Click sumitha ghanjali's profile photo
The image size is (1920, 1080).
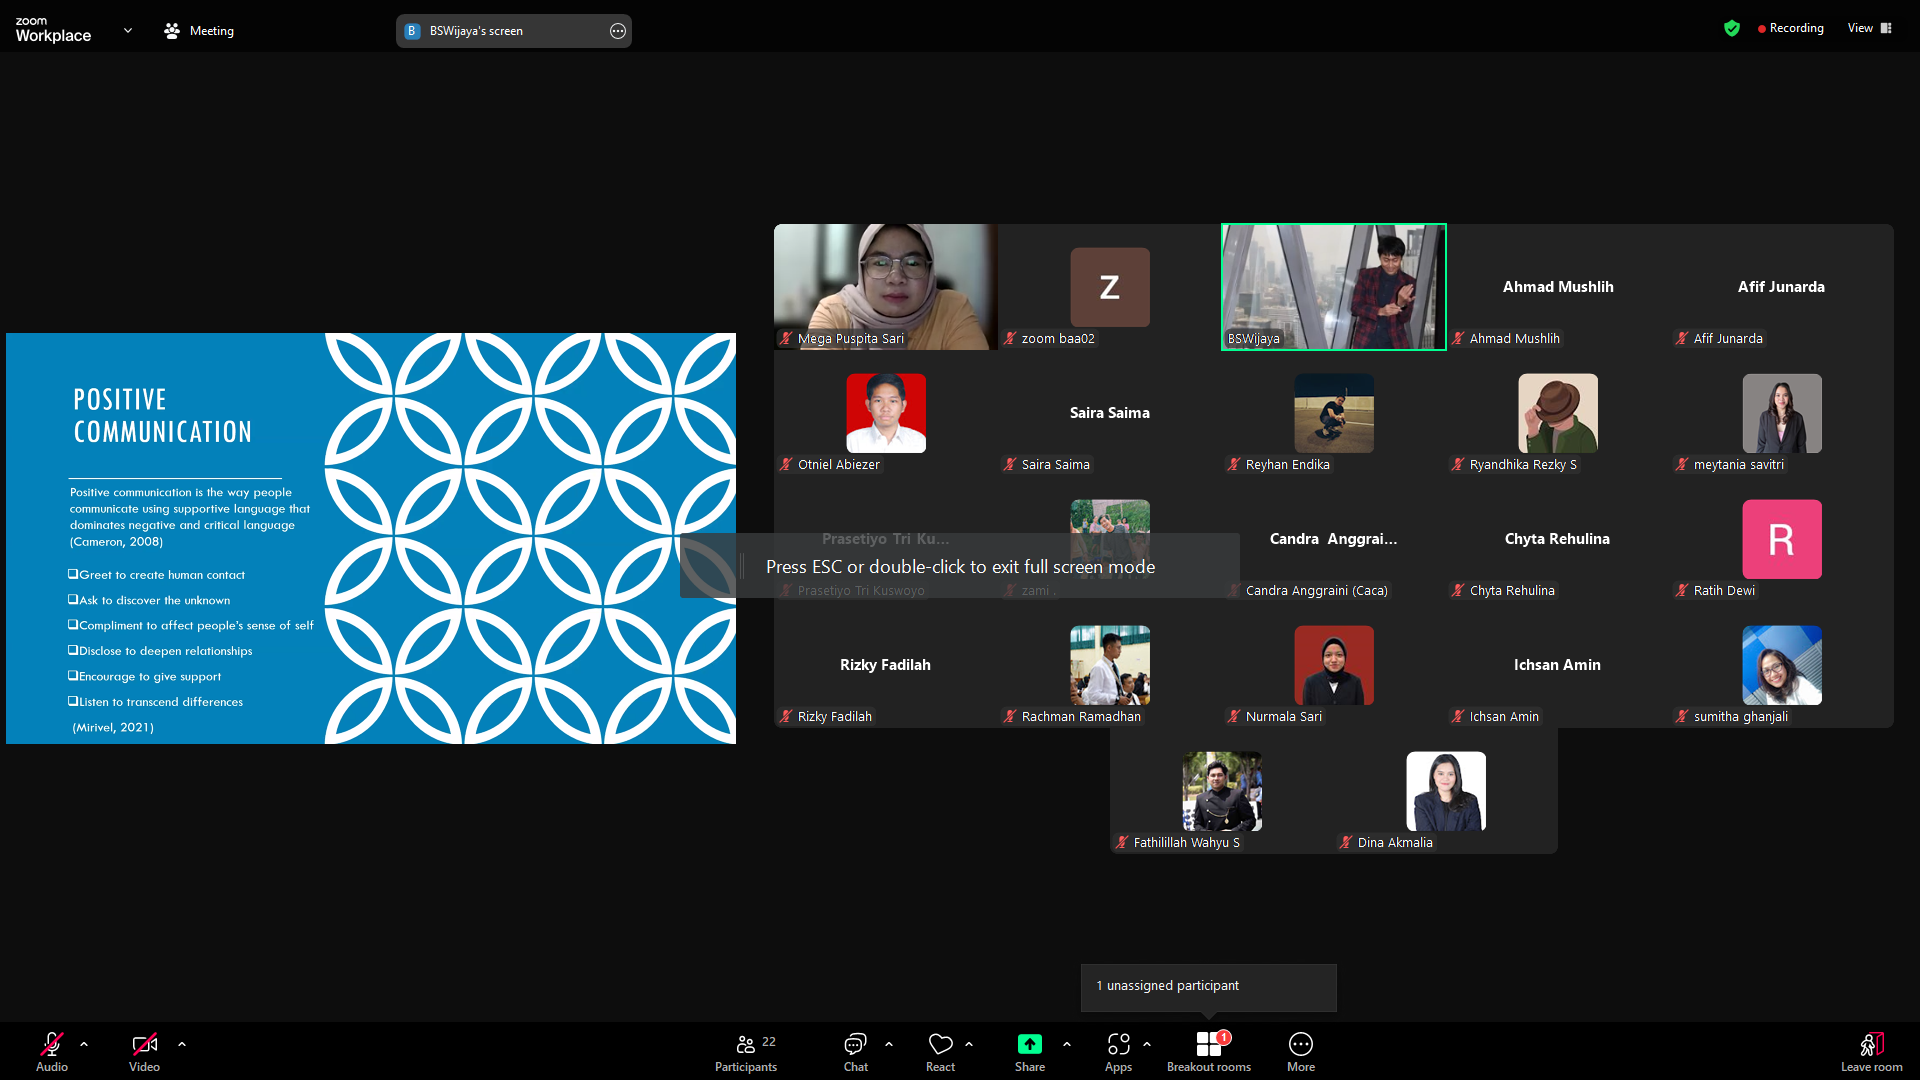(x=1782, y=665)
